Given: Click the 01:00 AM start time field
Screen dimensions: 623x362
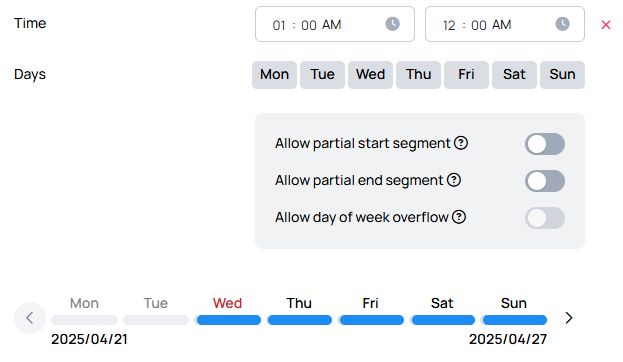Looking at the screenshot, I should (335, 24).
